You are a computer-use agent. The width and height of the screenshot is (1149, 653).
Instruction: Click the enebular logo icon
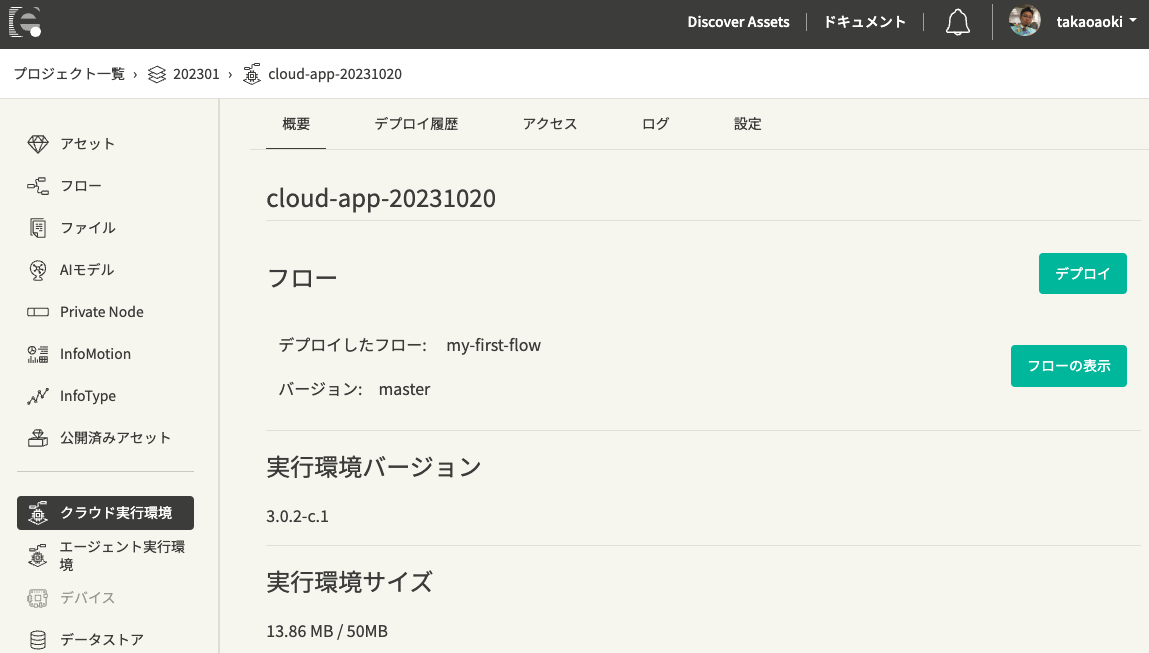25,21
